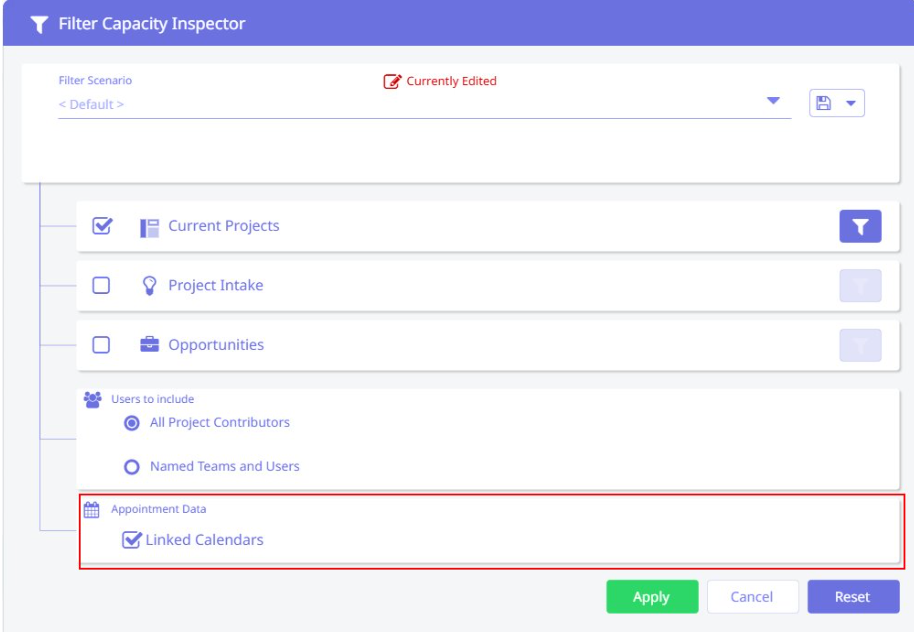
Task: Click the Appointment Data calendar icon
Action: click(x=92, y=510)
